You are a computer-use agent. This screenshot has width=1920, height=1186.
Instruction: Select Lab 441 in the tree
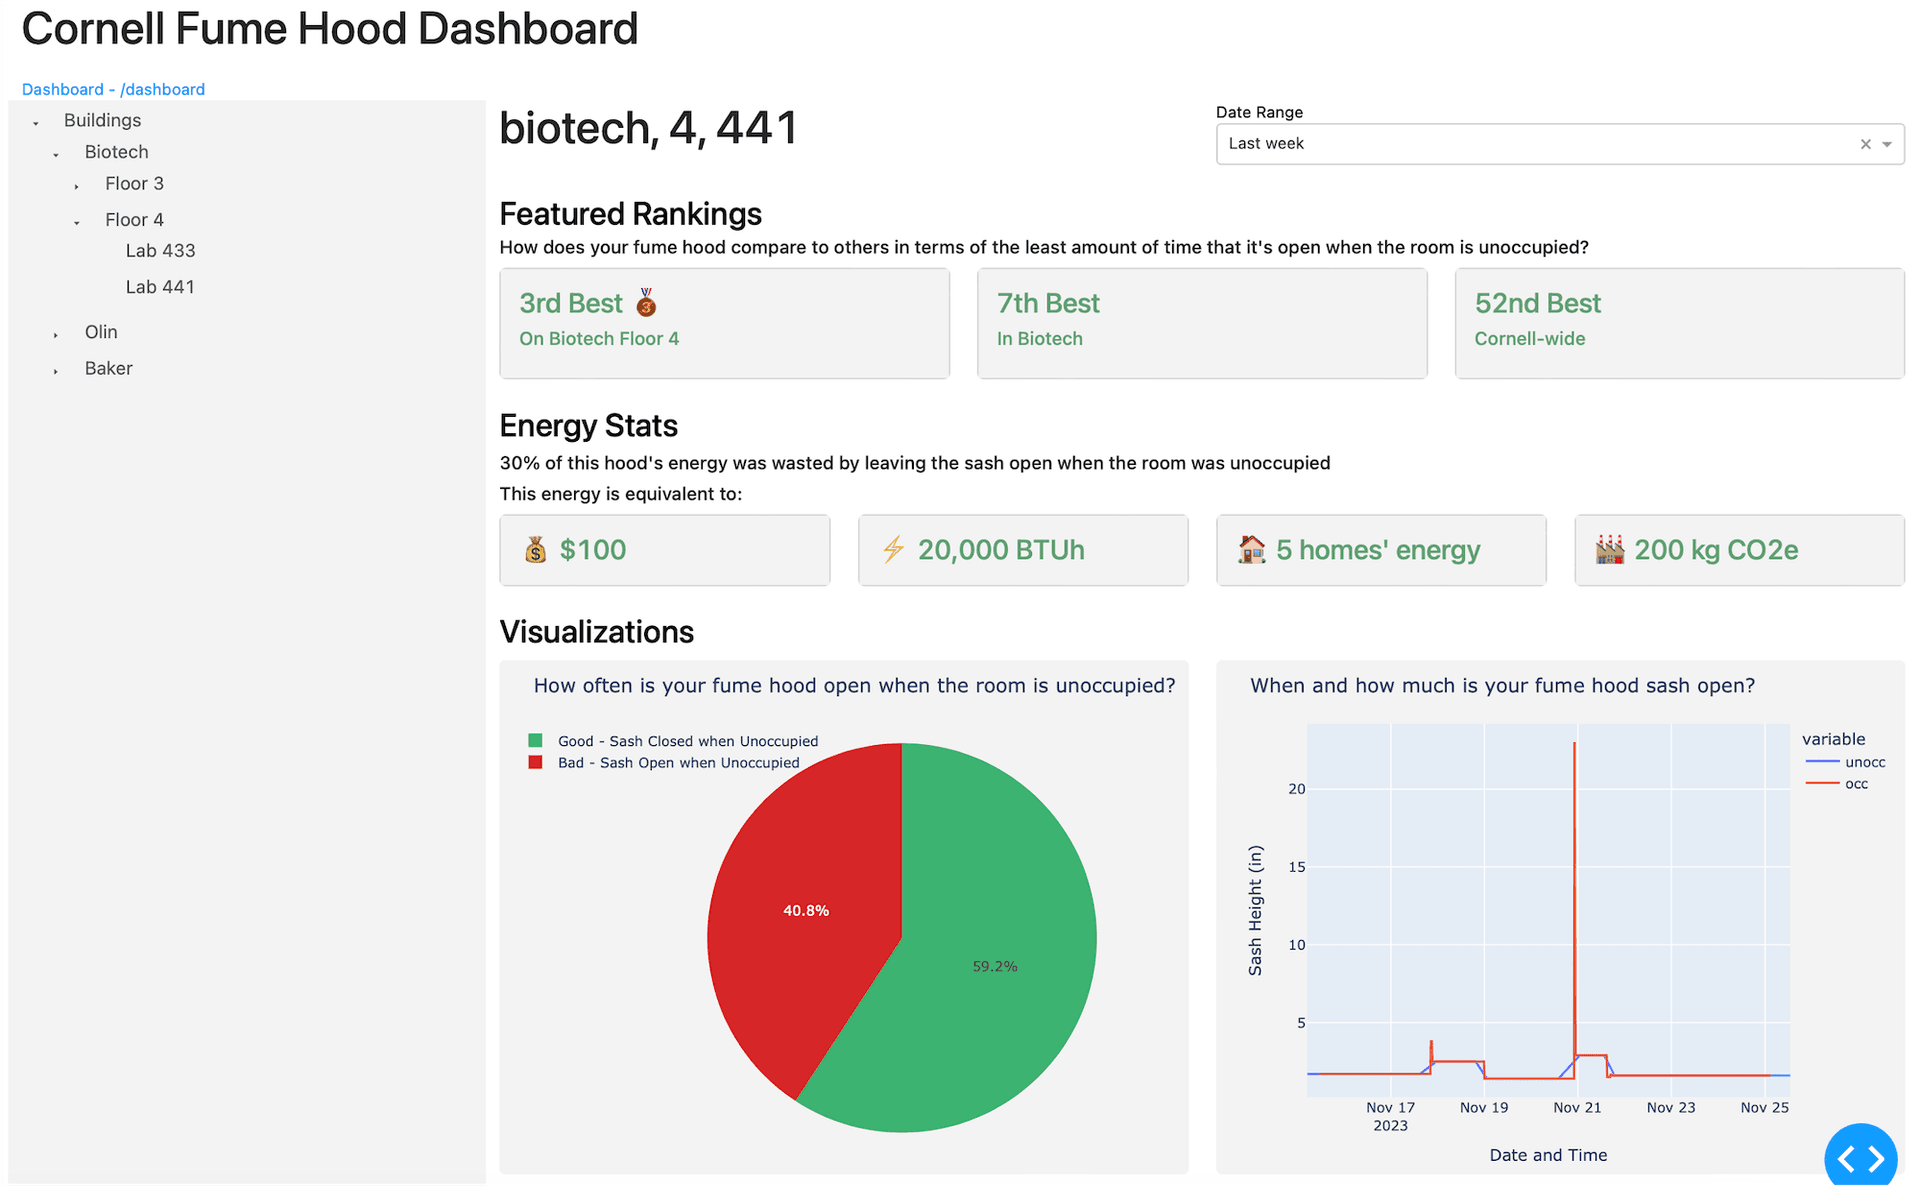coord(160,287)
